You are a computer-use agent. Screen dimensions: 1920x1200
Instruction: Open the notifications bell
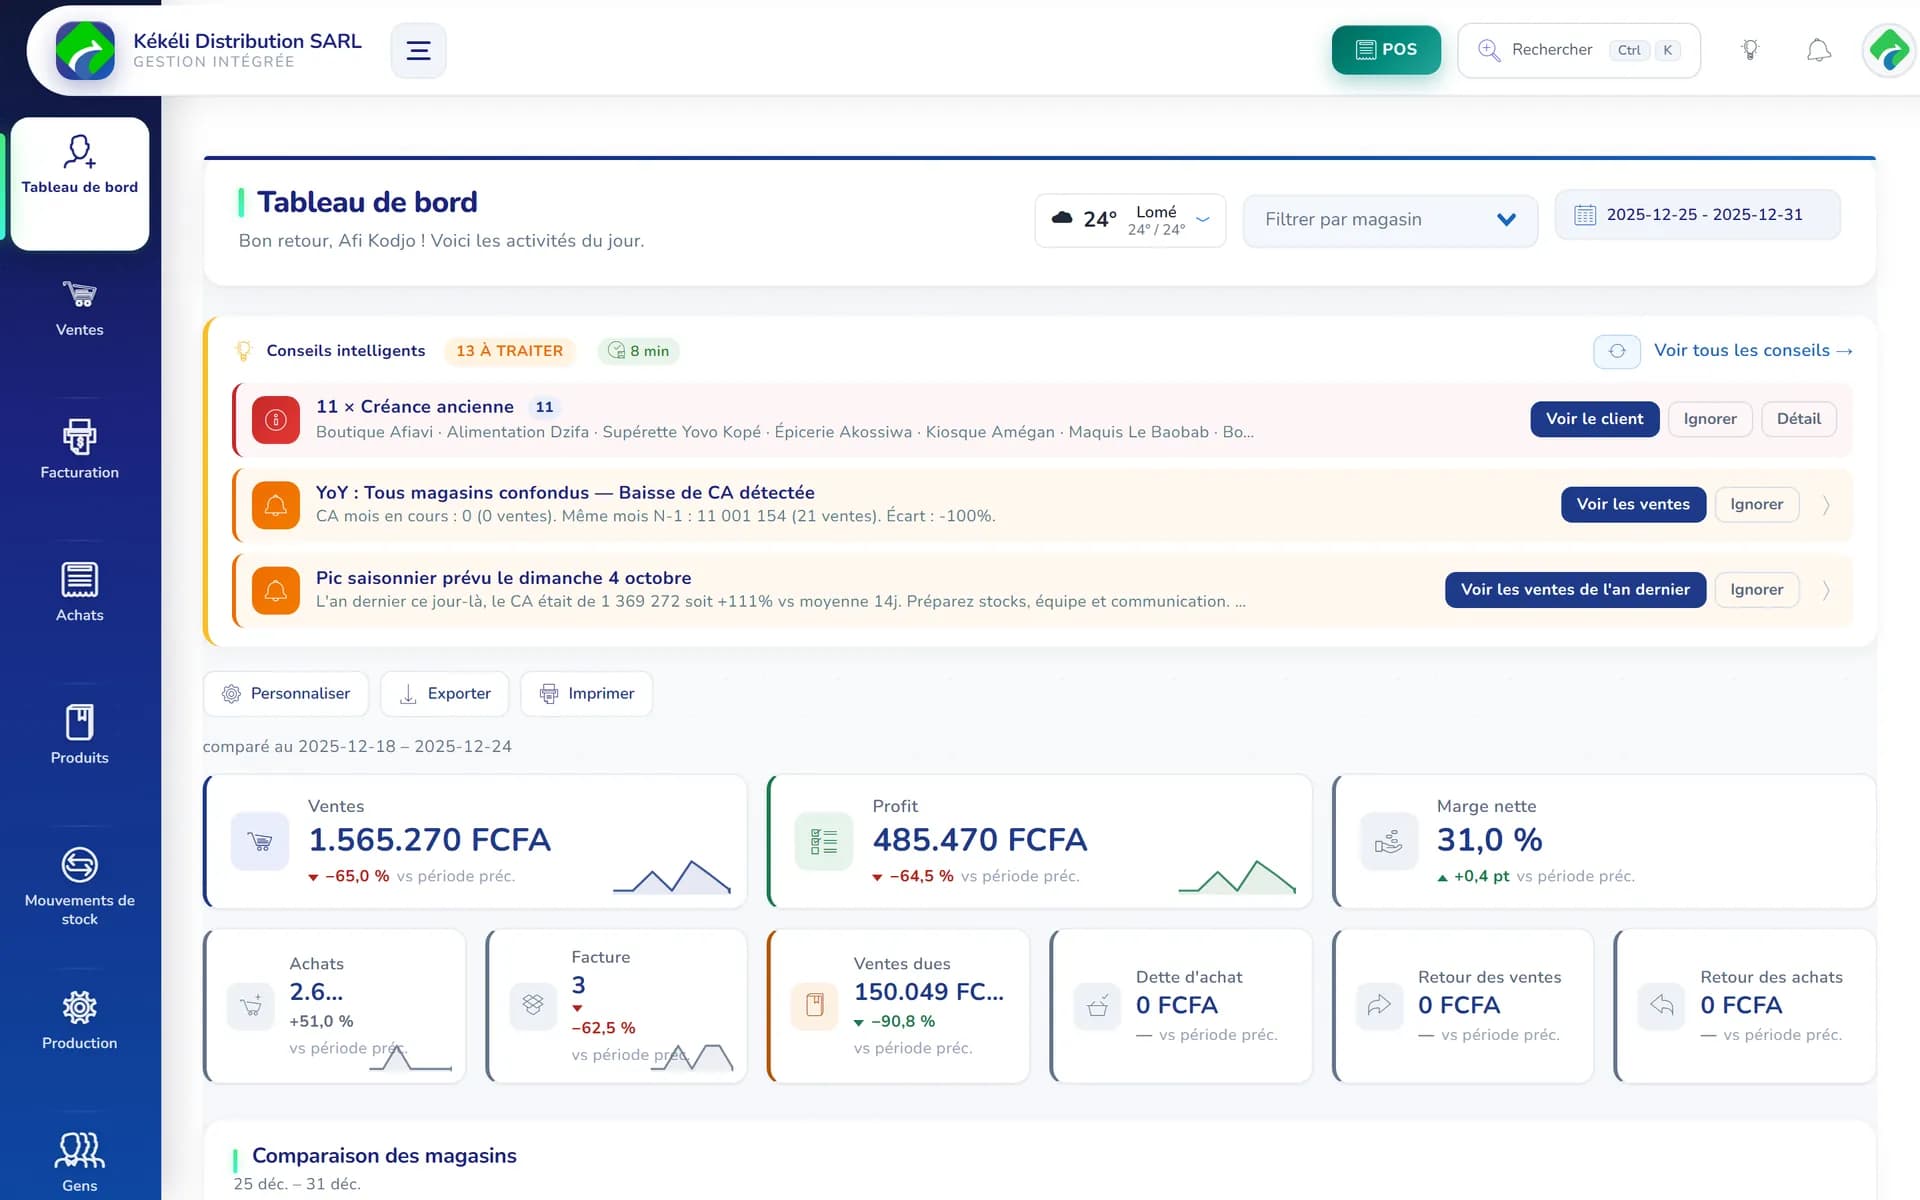(1818, 50)
